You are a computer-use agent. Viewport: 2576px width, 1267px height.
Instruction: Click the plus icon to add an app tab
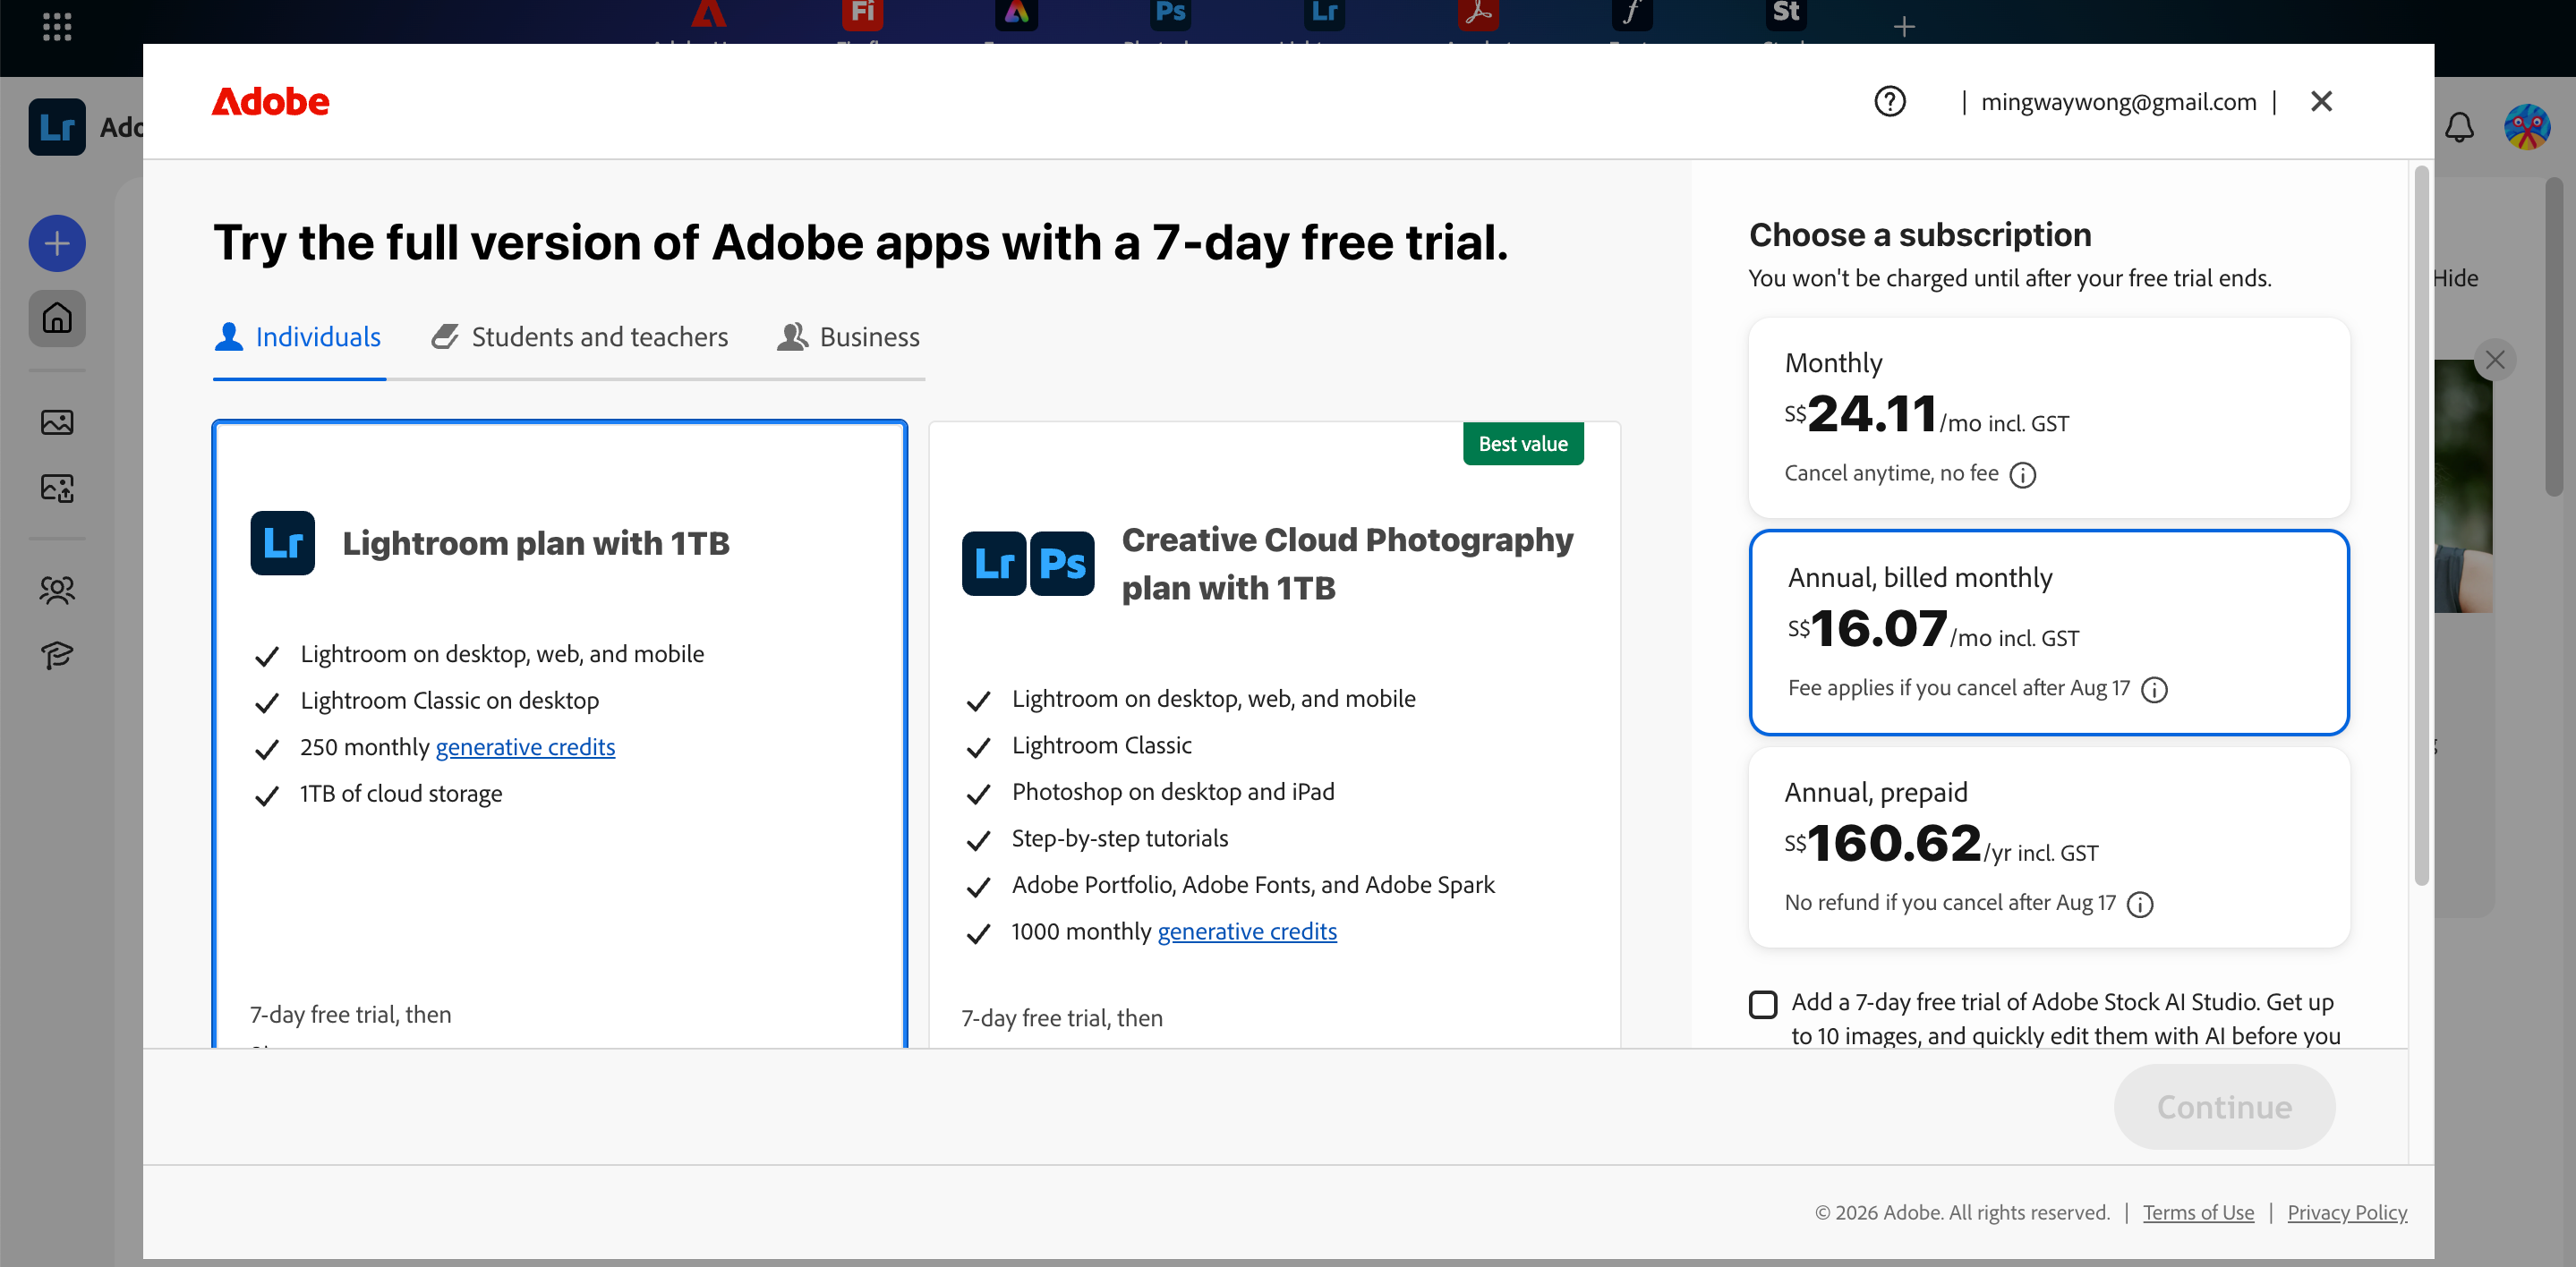(x=1904, y=26)
